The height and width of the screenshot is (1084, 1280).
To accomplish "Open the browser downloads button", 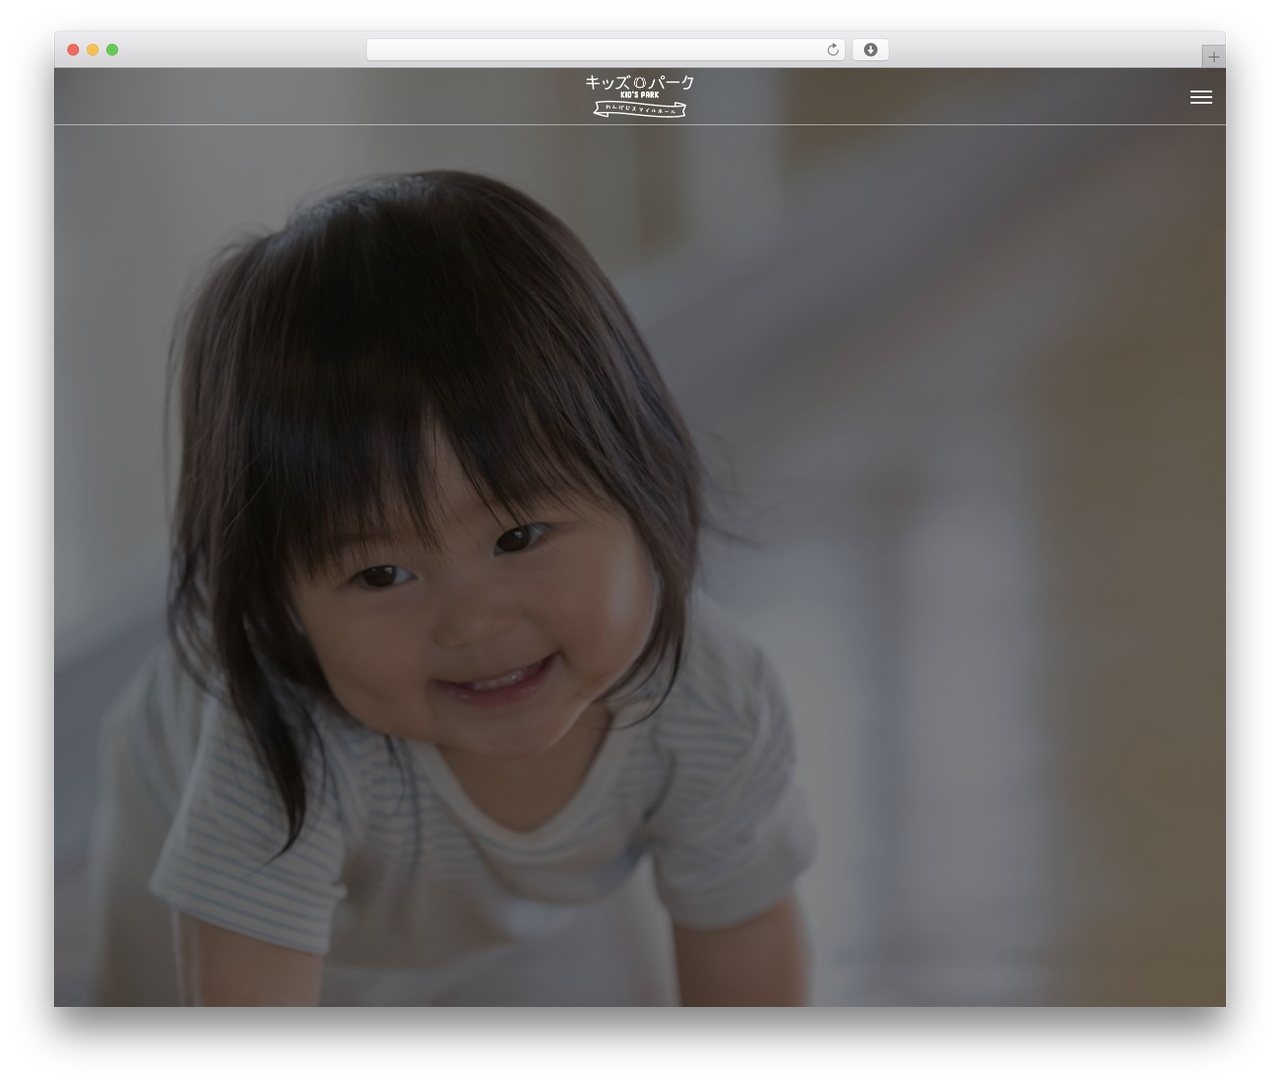I will (870, 50).
